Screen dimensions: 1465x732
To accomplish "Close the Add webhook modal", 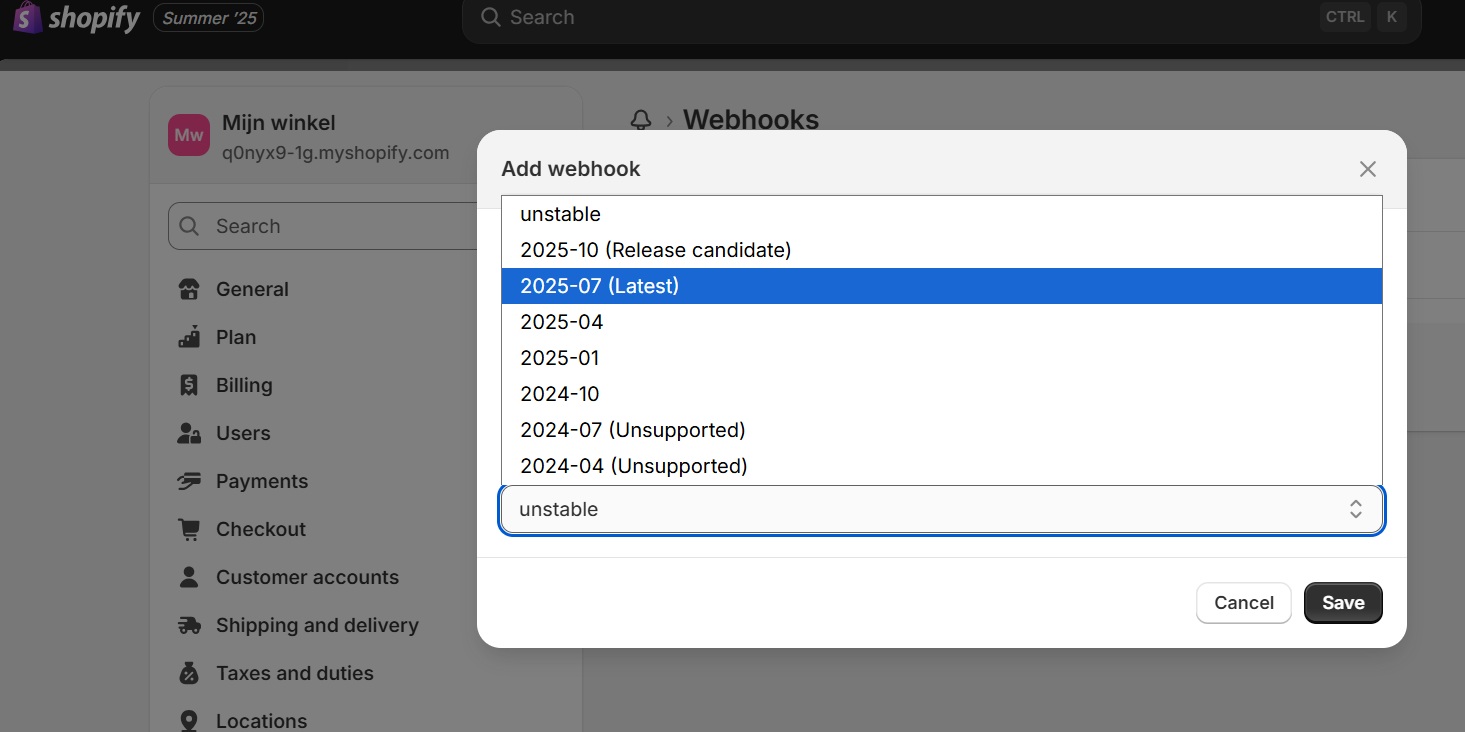I will point(1367,169).
